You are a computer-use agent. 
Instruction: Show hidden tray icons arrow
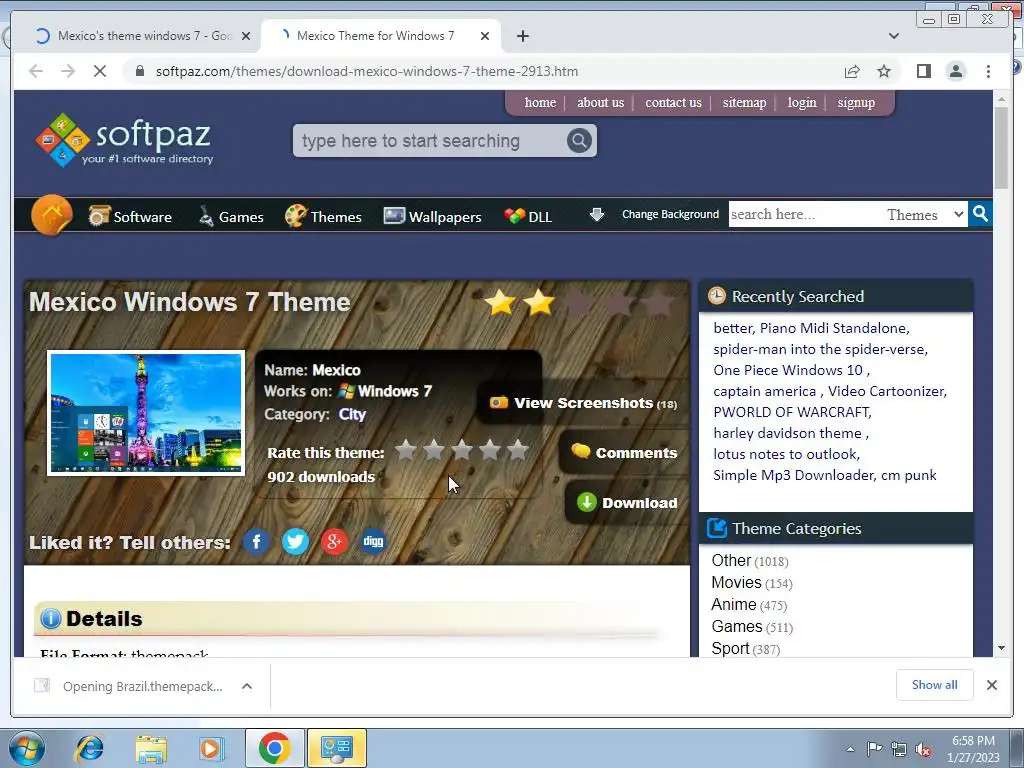[850, 749]
